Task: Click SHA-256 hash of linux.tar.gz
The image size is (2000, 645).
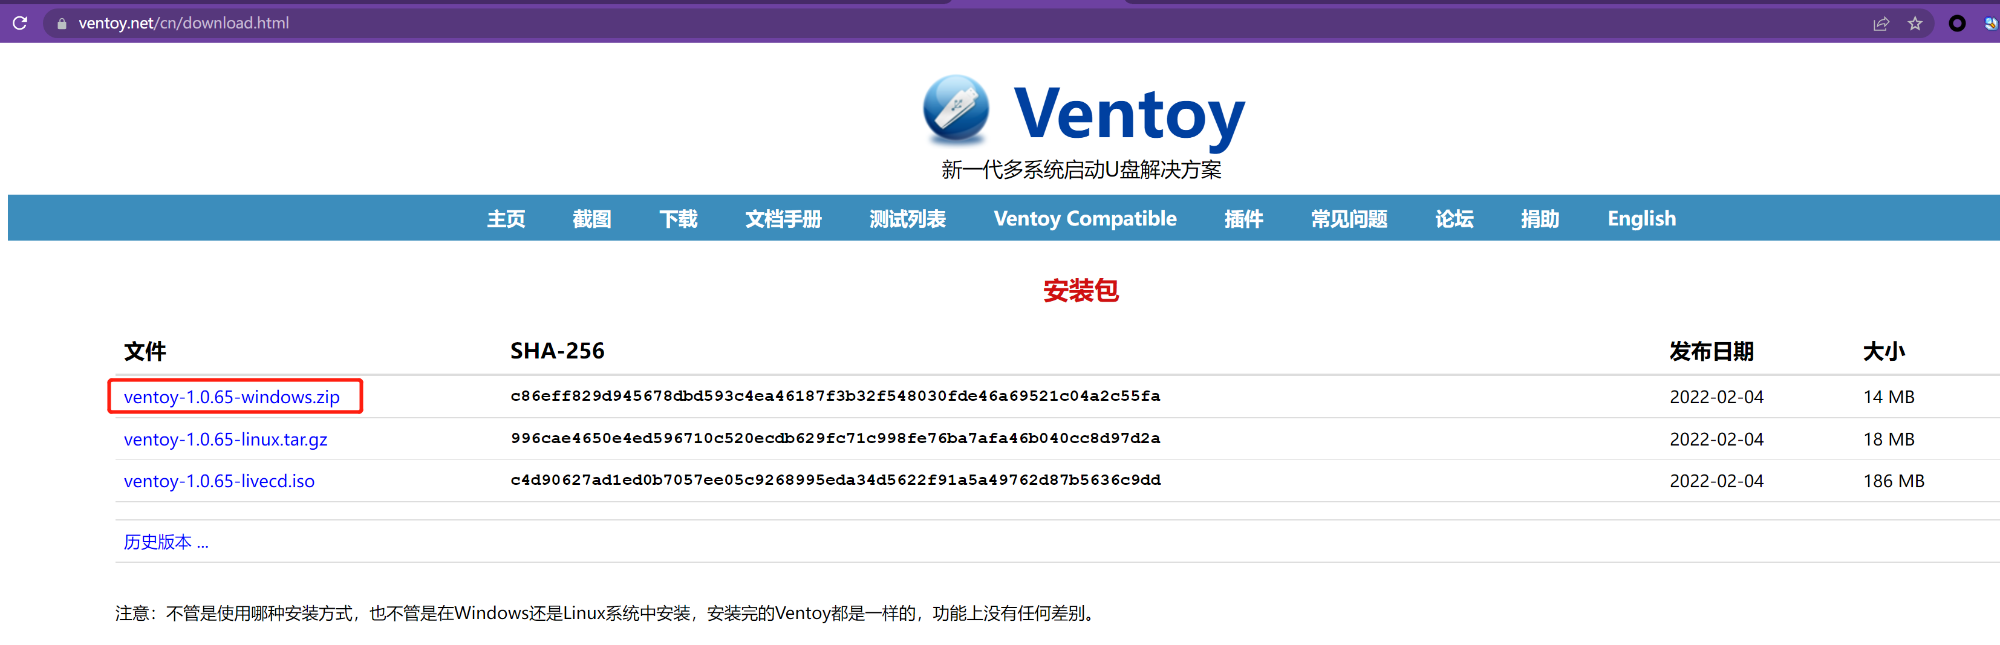Action: [835, 438]
